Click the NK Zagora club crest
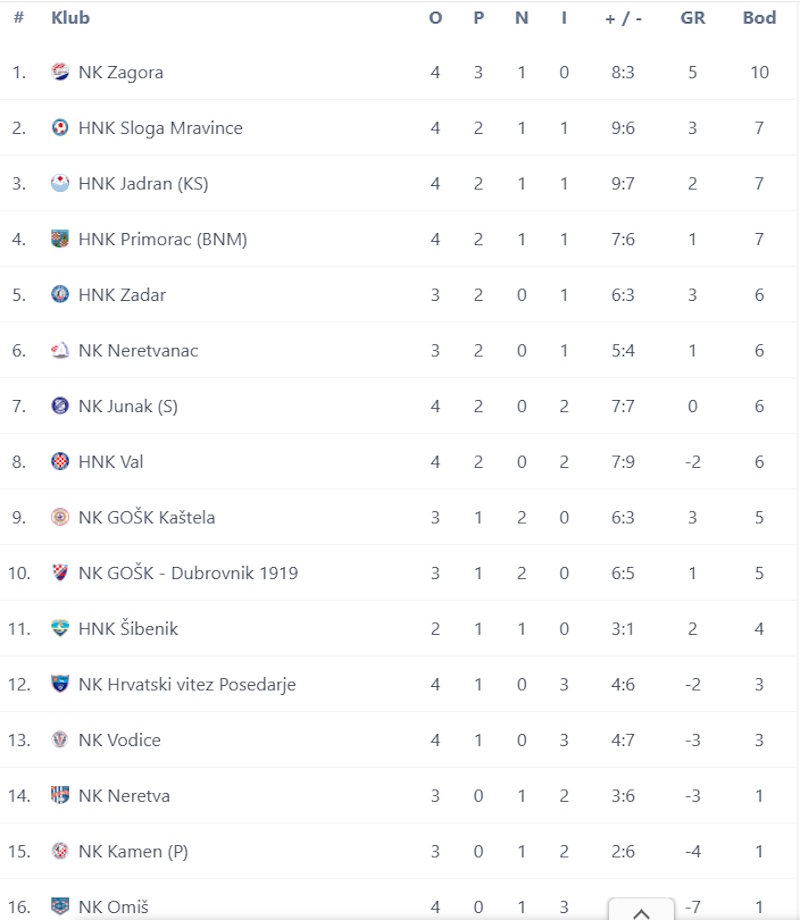 [60, 72]
